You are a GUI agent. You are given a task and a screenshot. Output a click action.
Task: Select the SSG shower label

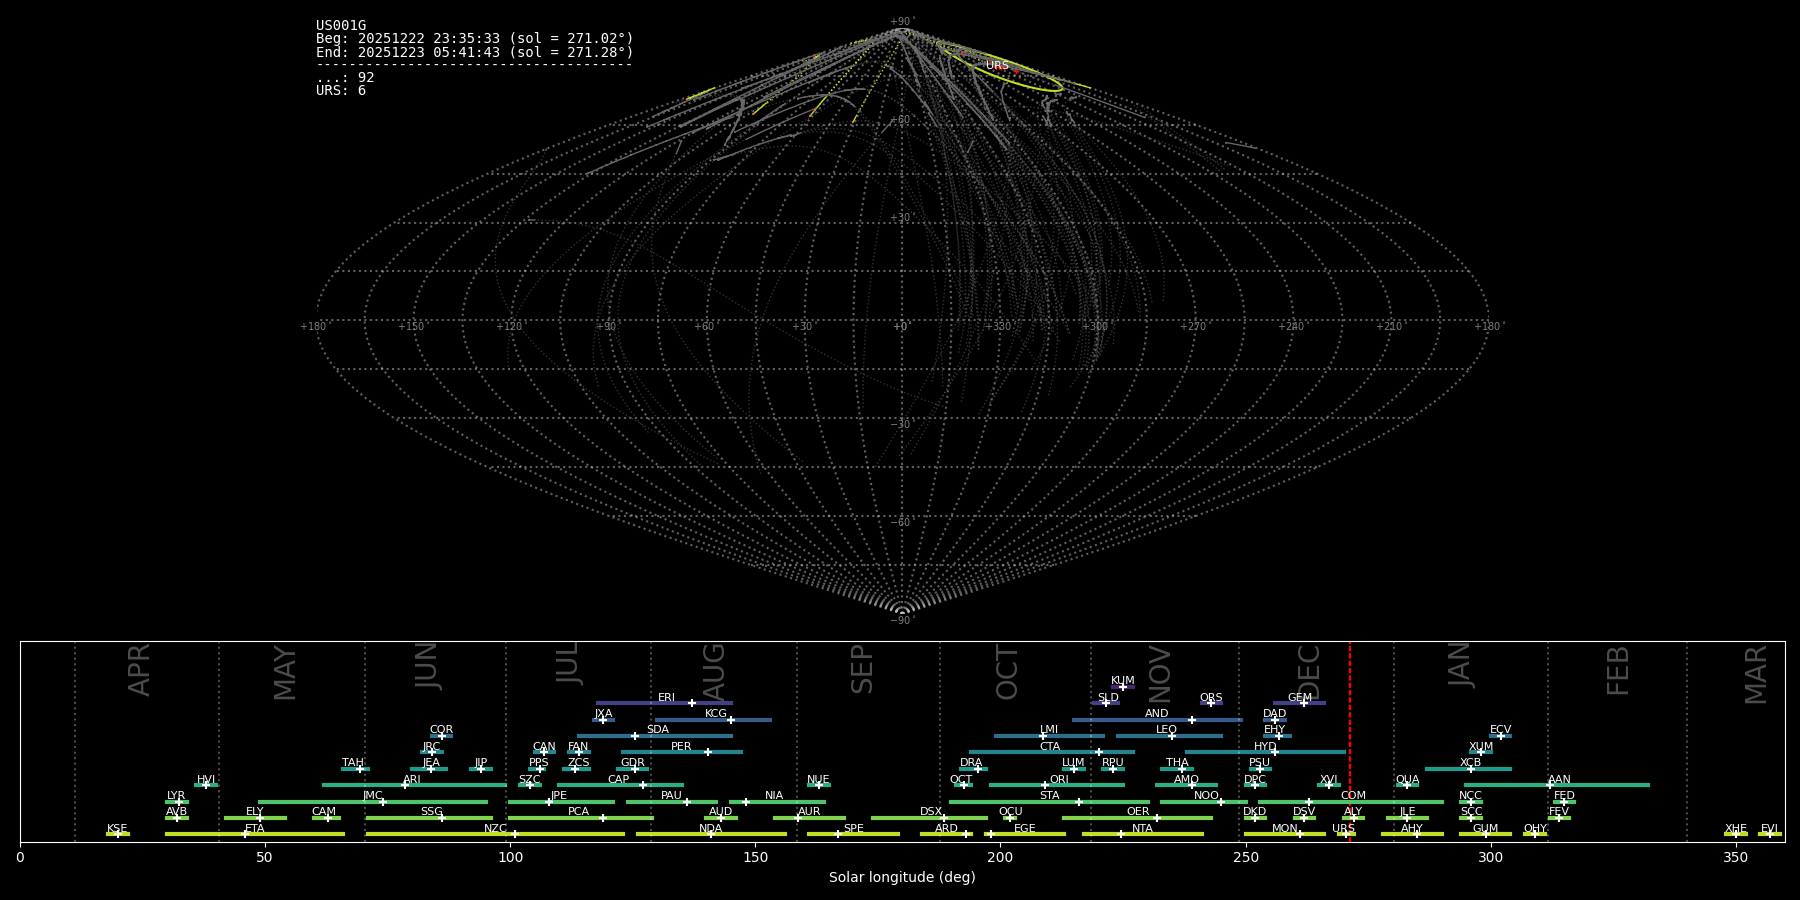coord(431,812)
